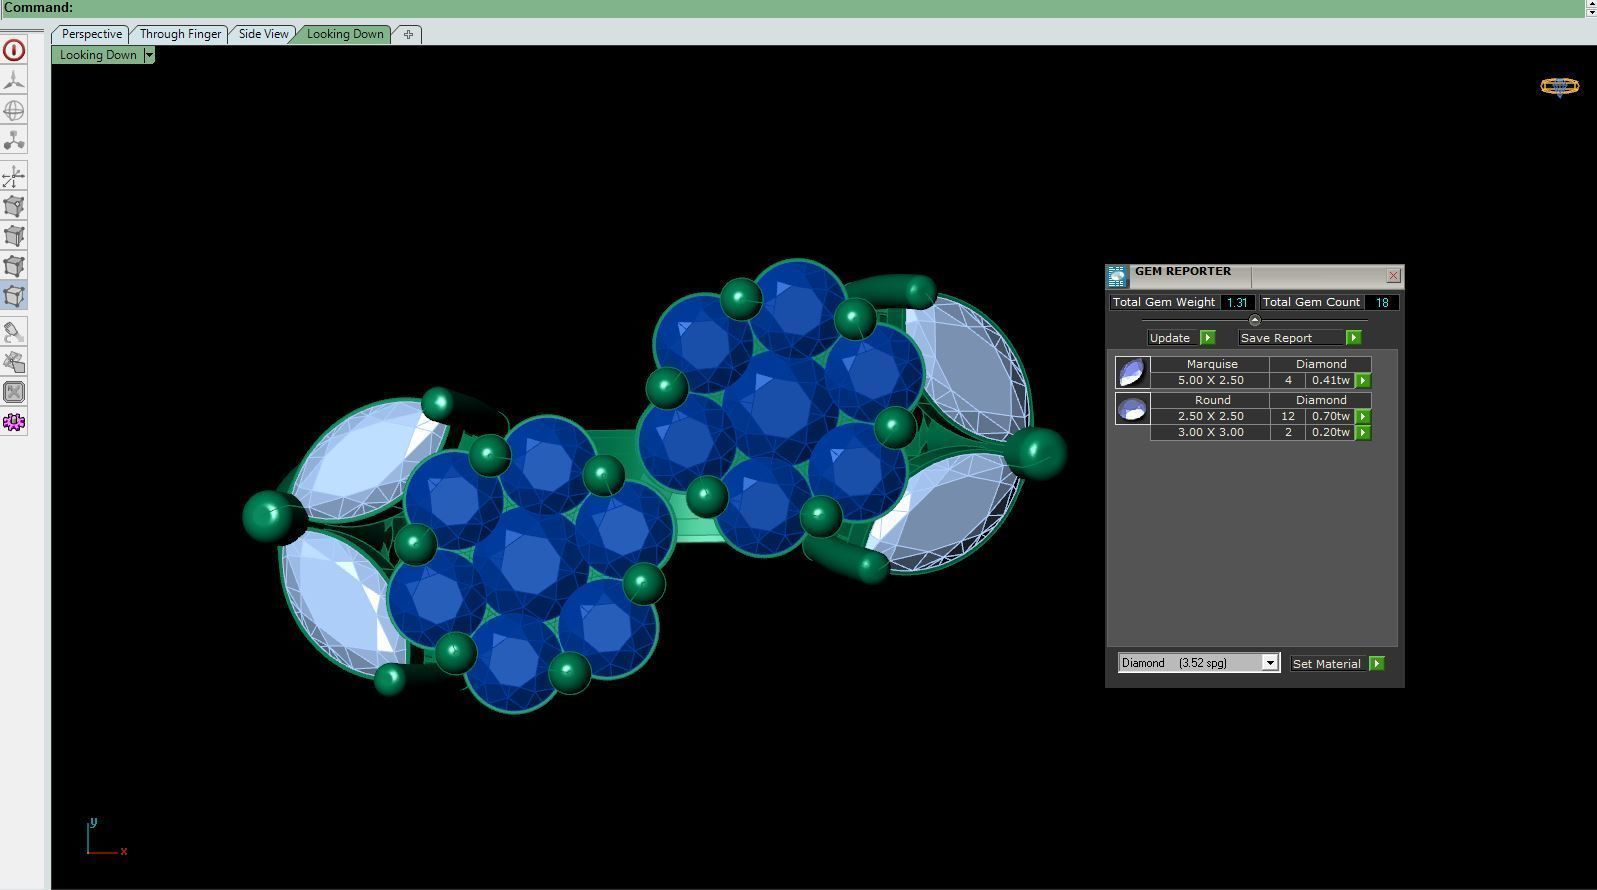1597x890 pixels.
Task: Collapse the Gem Reporter totals with the round arrow
Action: (1255, 320)
